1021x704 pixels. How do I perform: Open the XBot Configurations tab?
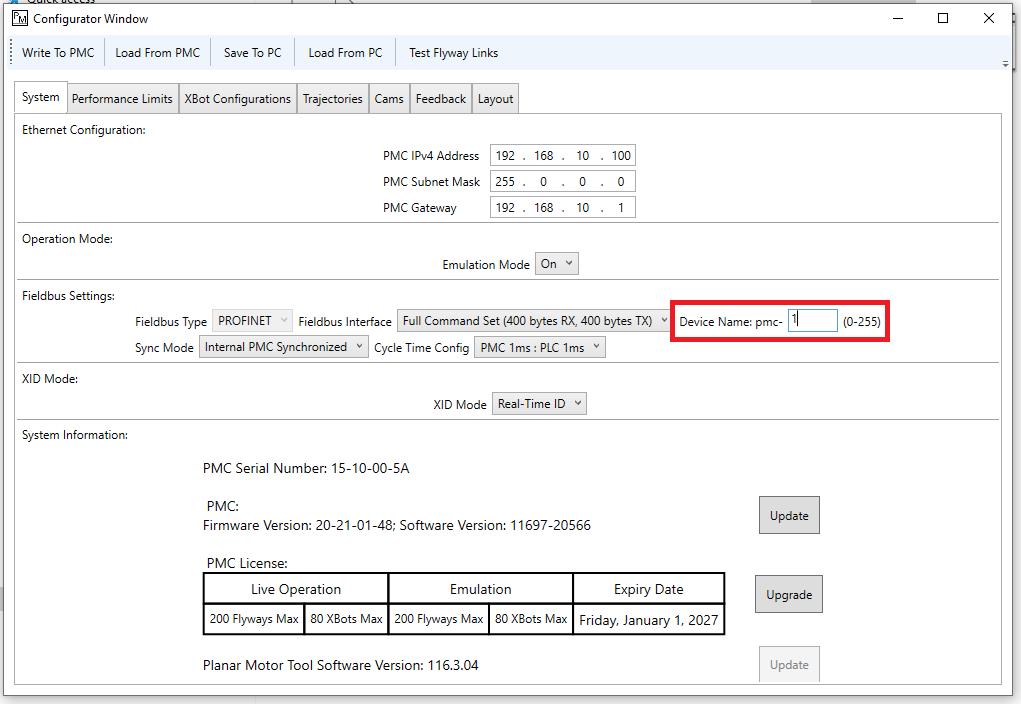(237, 99)
